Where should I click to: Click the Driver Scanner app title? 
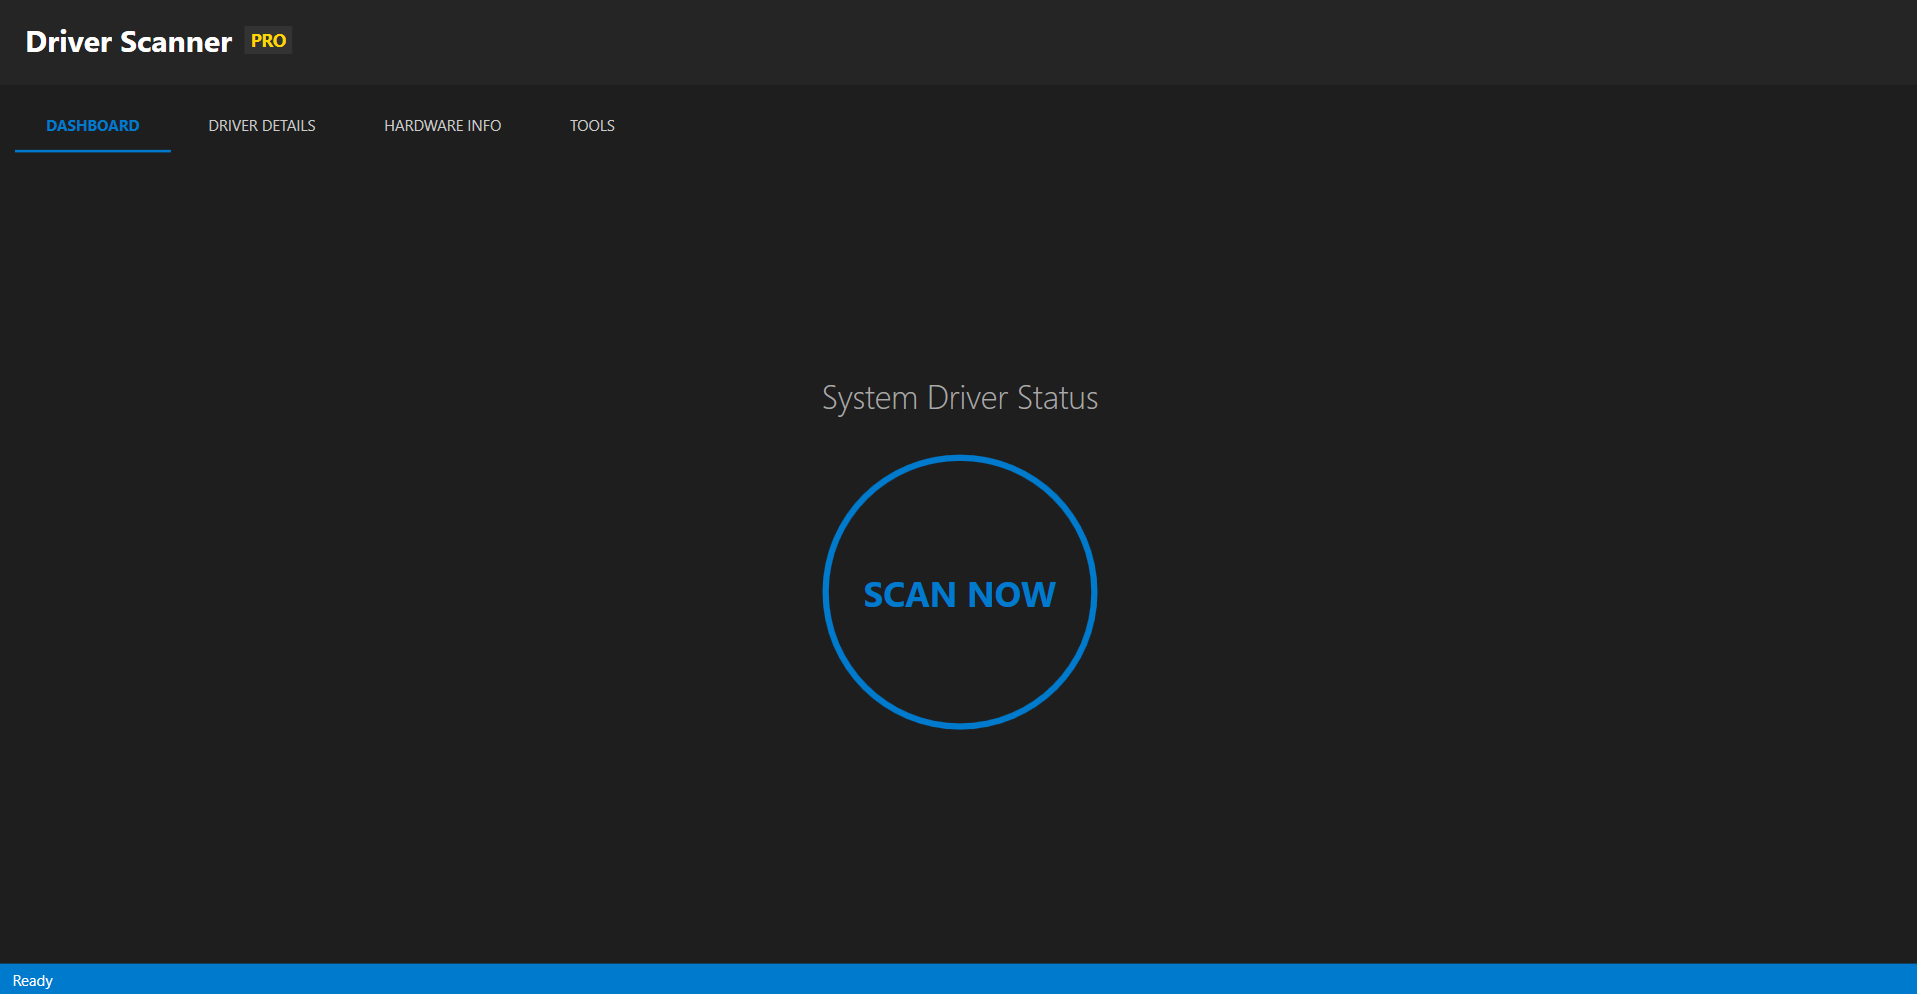pos(128,42)
